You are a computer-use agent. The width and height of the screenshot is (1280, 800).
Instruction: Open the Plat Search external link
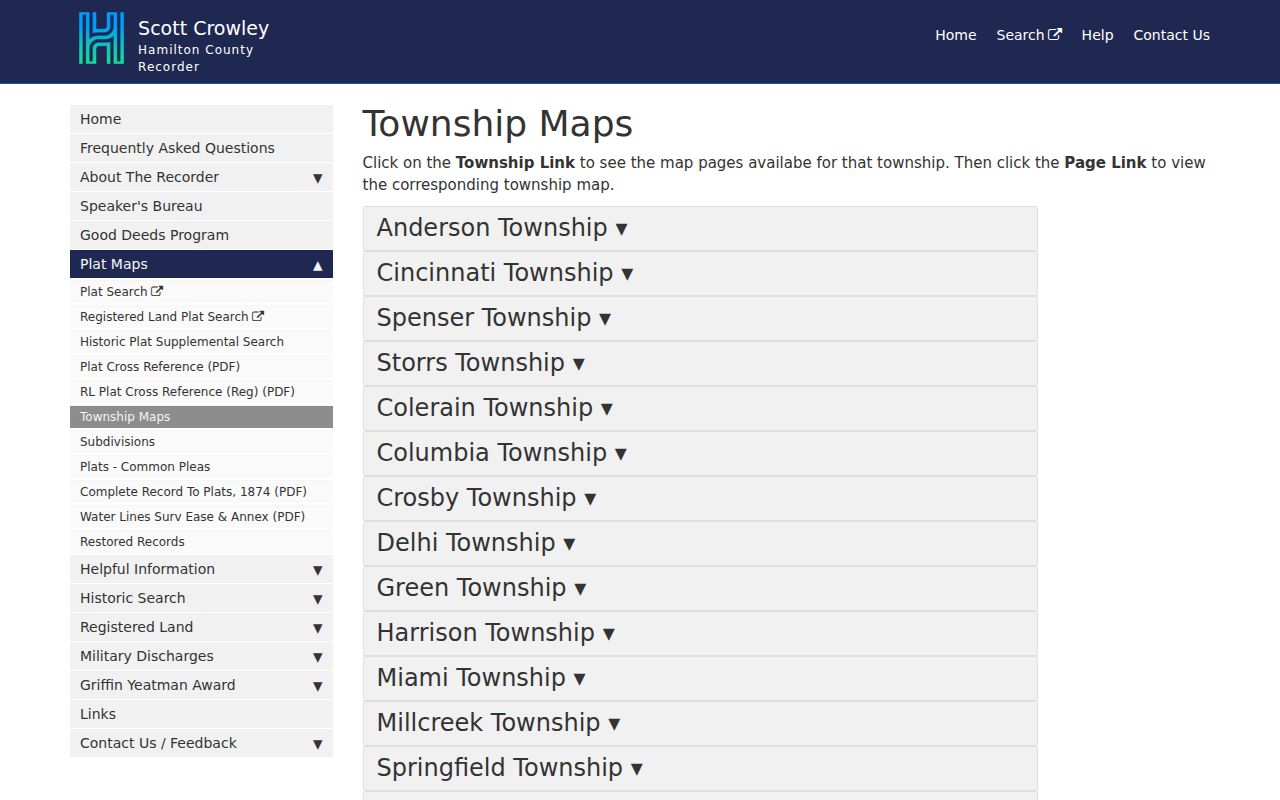(x=201, y=292)
